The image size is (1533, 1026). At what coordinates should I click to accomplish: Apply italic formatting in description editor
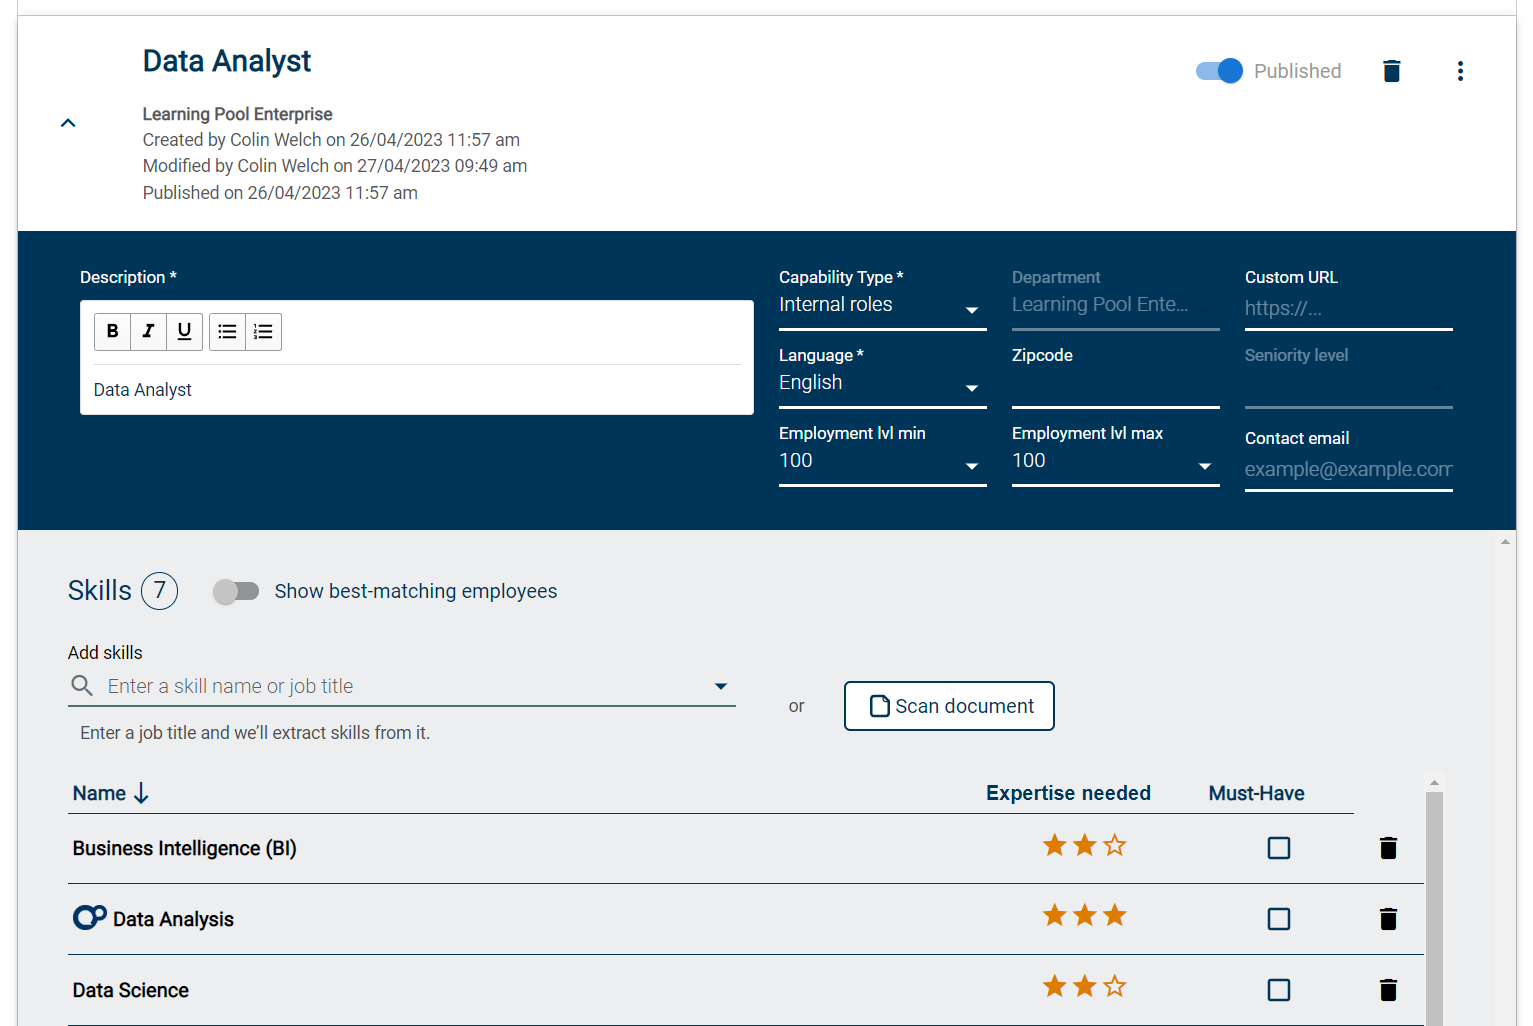point(148,331)
